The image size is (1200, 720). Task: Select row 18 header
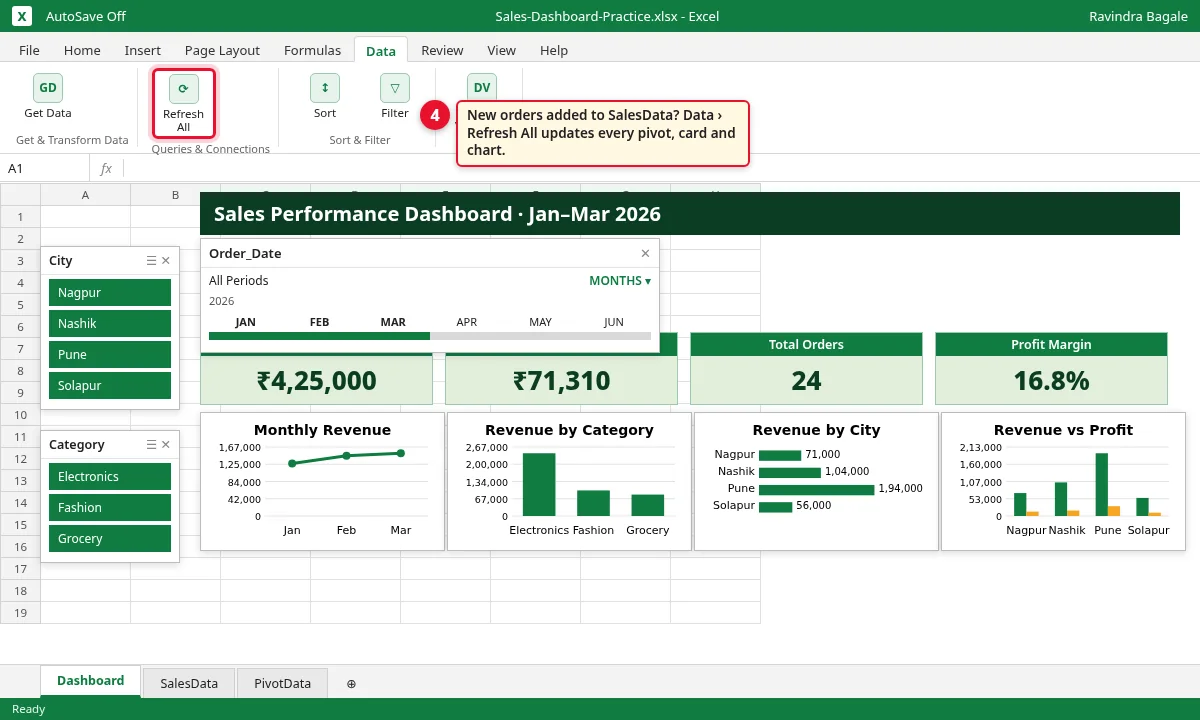(x=20, y=590)
